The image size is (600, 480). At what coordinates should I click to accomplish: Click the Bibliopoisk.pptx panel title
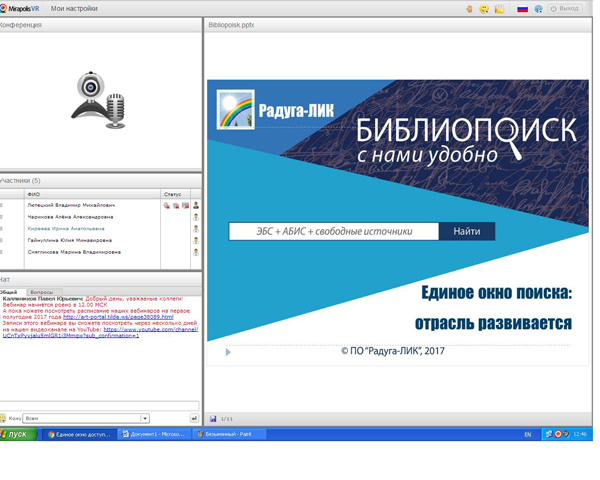point(231,25)
